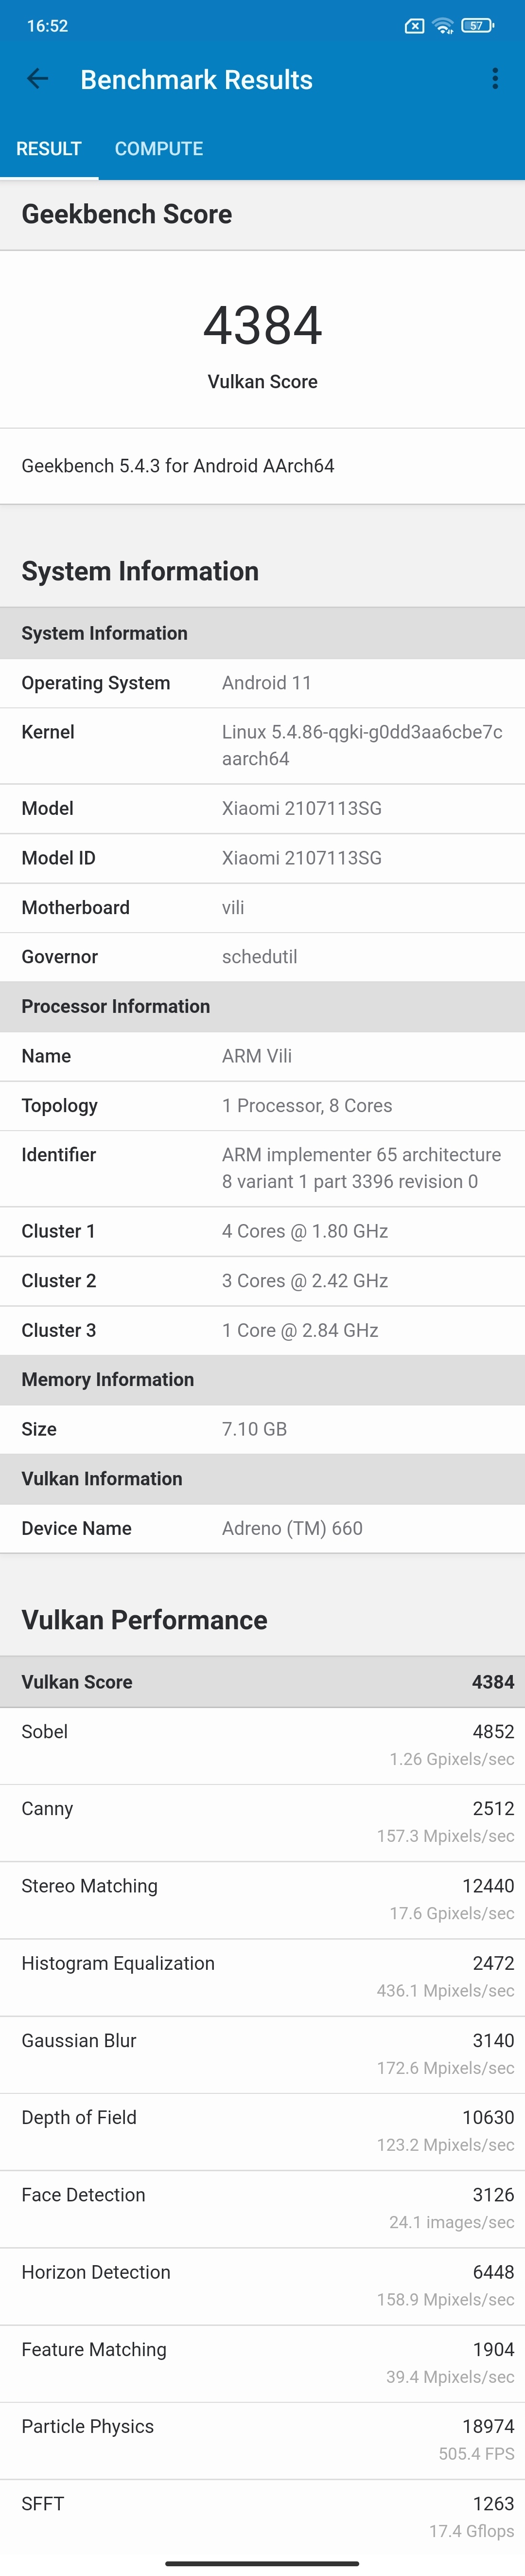
Task: Tap the Motherboard vili row
Action: [x=262, y=907]
